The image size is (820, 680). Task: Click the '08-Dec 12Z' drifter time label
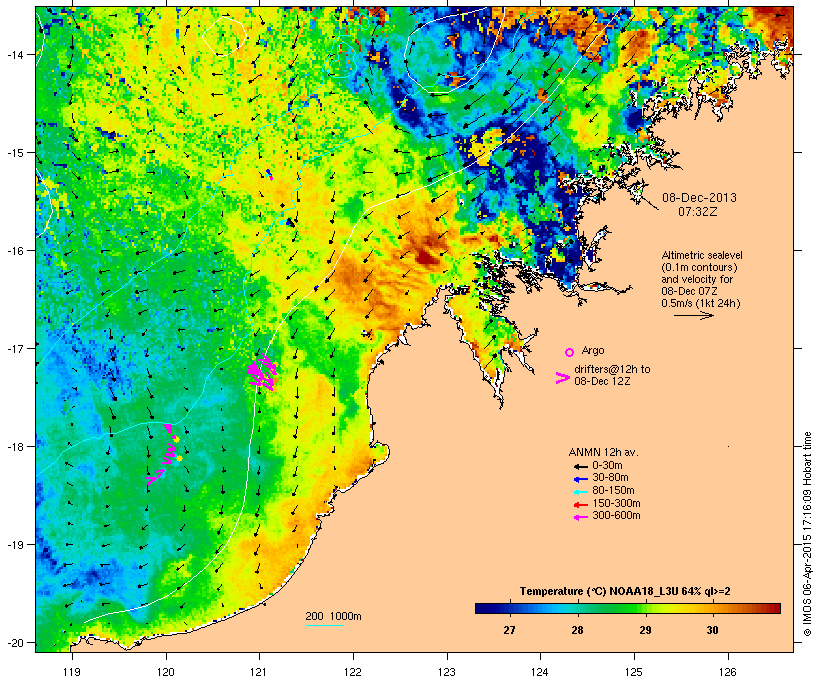coord(602,381)
